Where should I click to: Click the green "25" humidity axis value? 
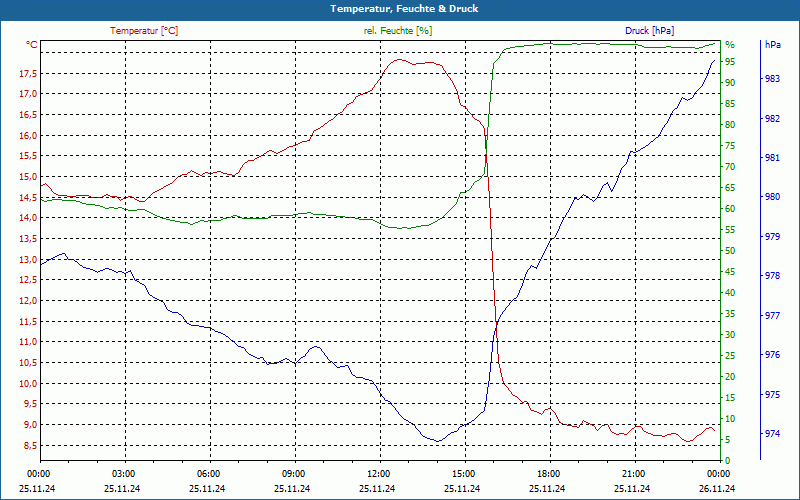point(730,356)
